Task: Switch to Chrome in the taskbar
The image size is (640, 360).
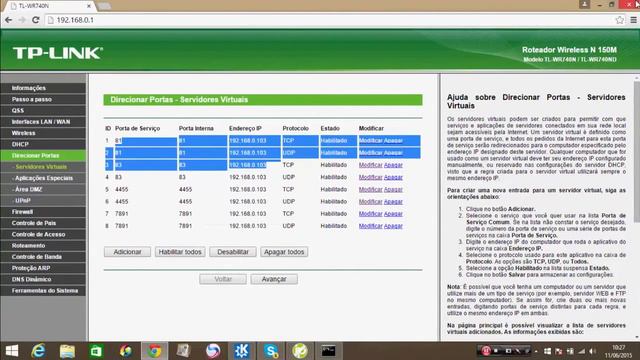Action: [154, 351]
